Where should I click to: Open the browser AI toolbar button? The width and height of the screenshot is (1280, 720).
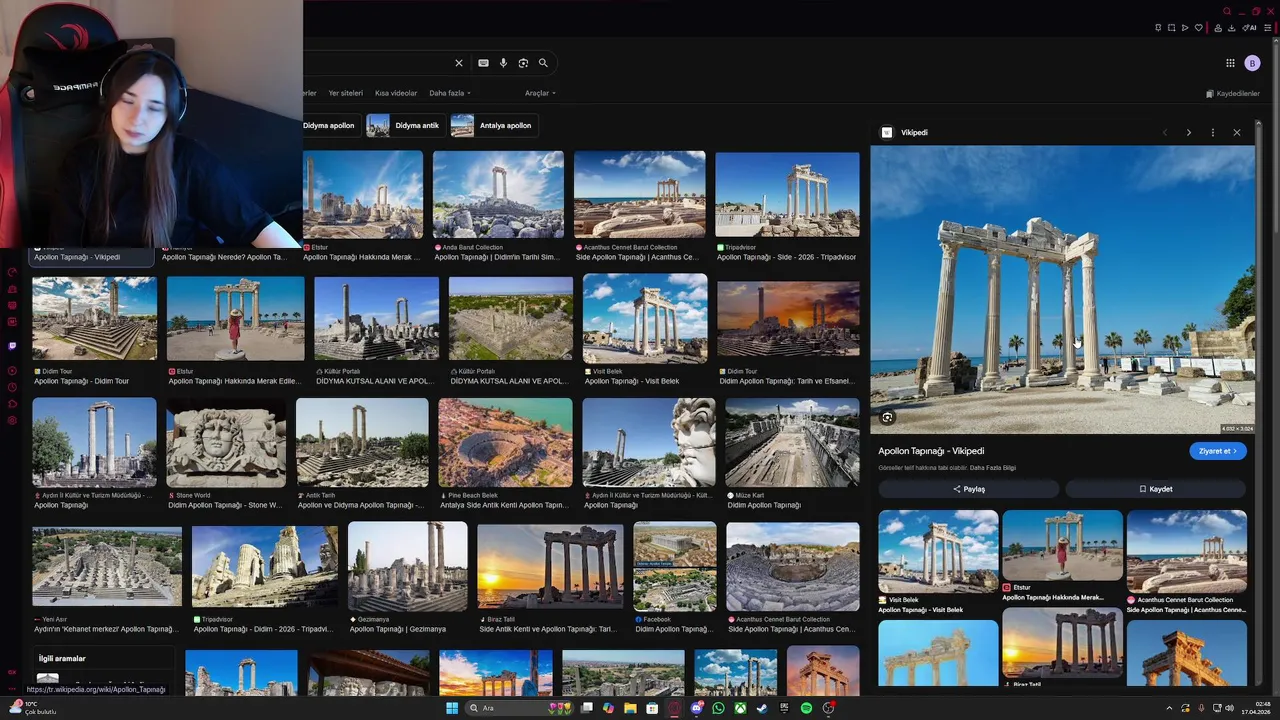tap(1248, 28)
